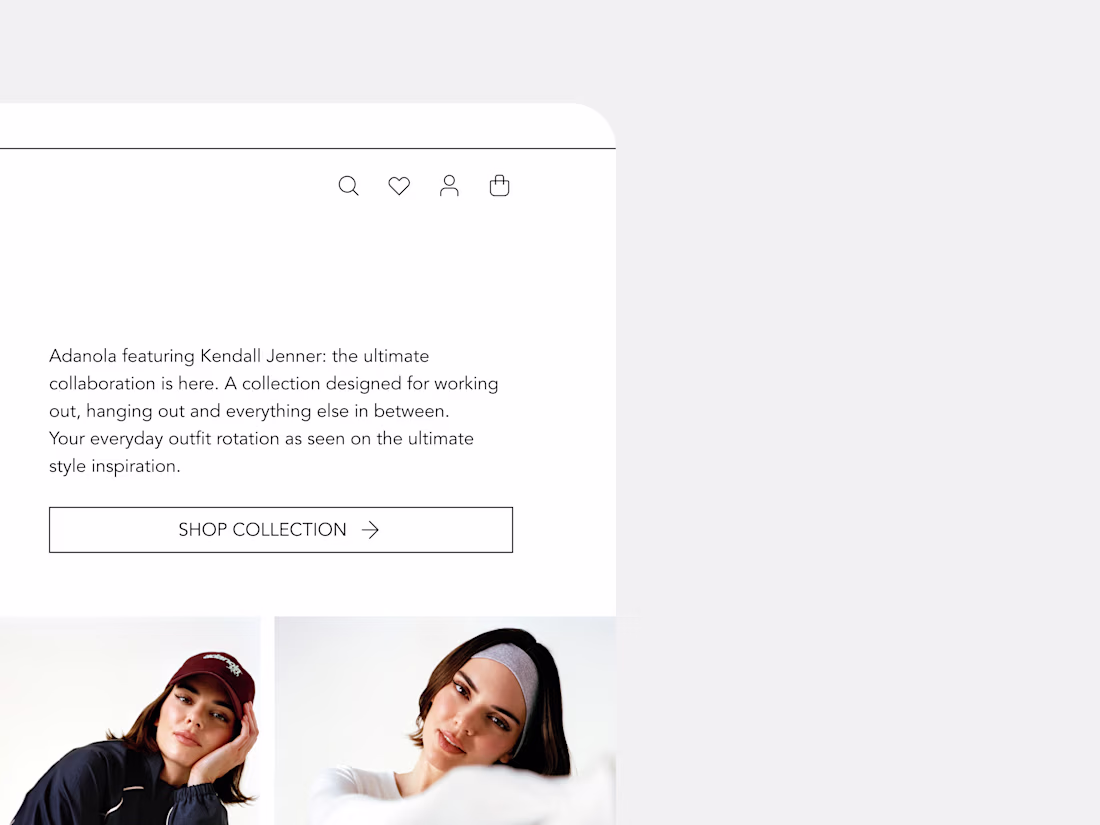
Task: Click the words 'Kendall Jenner' in the description
Action: coord(263,356)
